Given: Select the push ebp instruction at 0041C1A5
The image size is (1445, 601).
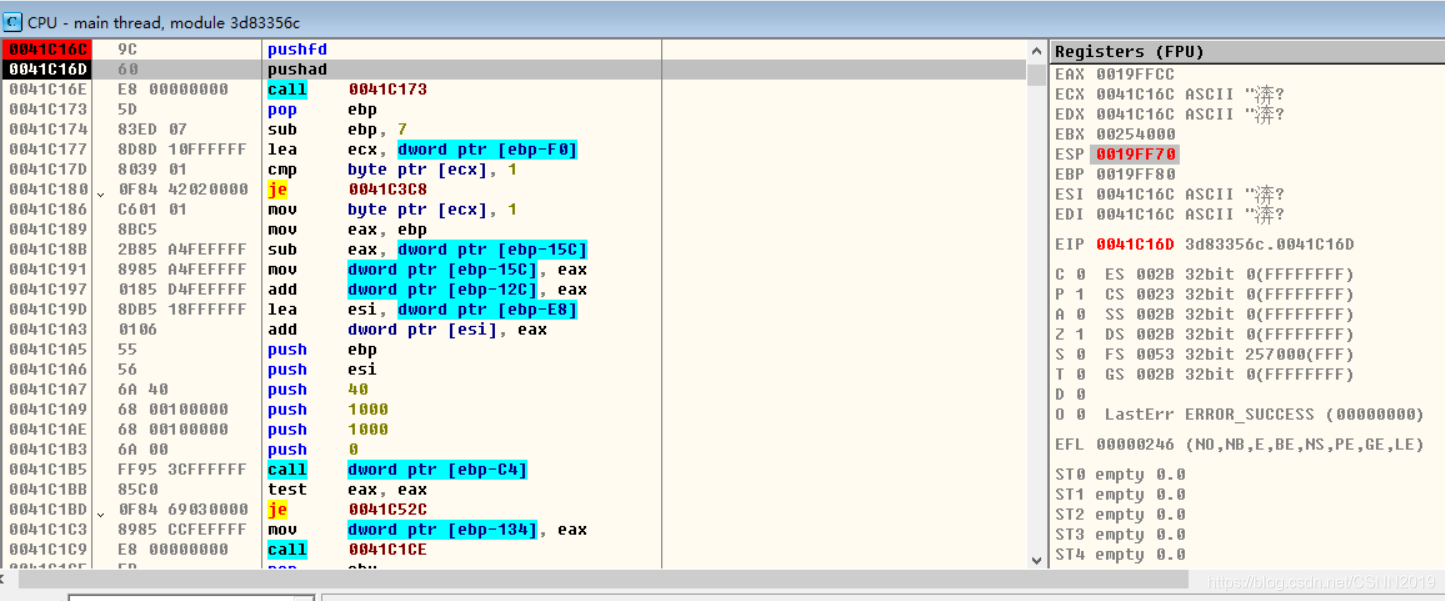Looking at the screenshot, I should tap(322, 349).
